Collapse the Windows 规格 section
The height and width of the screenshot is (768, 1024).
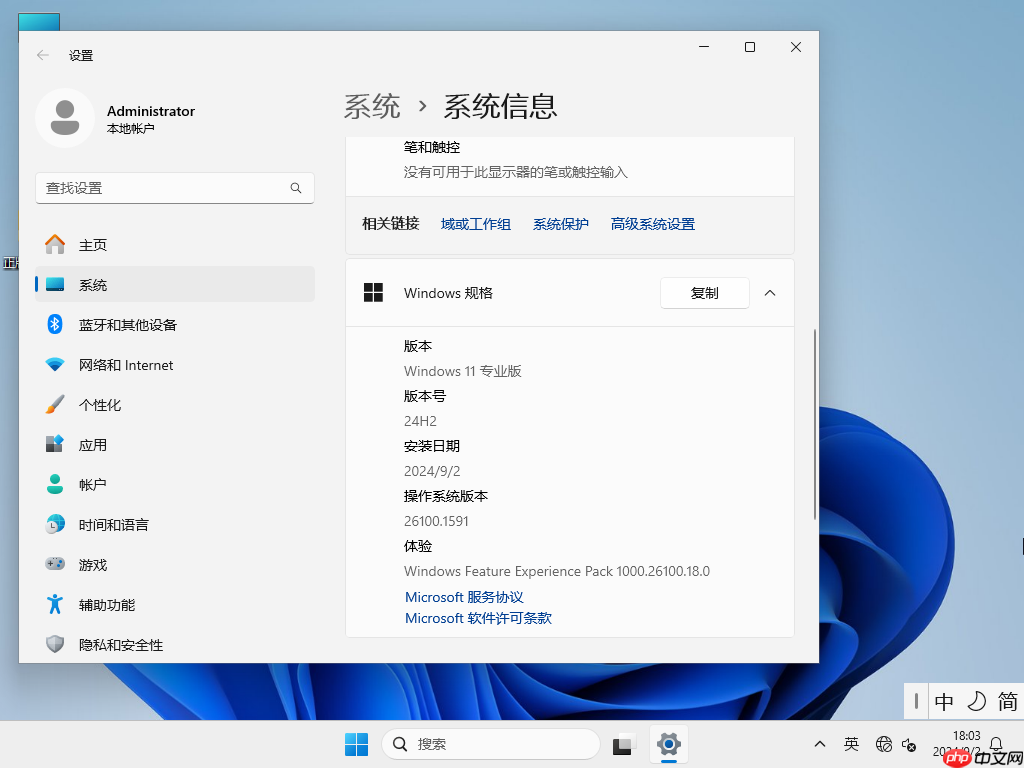tap(769, 292)
